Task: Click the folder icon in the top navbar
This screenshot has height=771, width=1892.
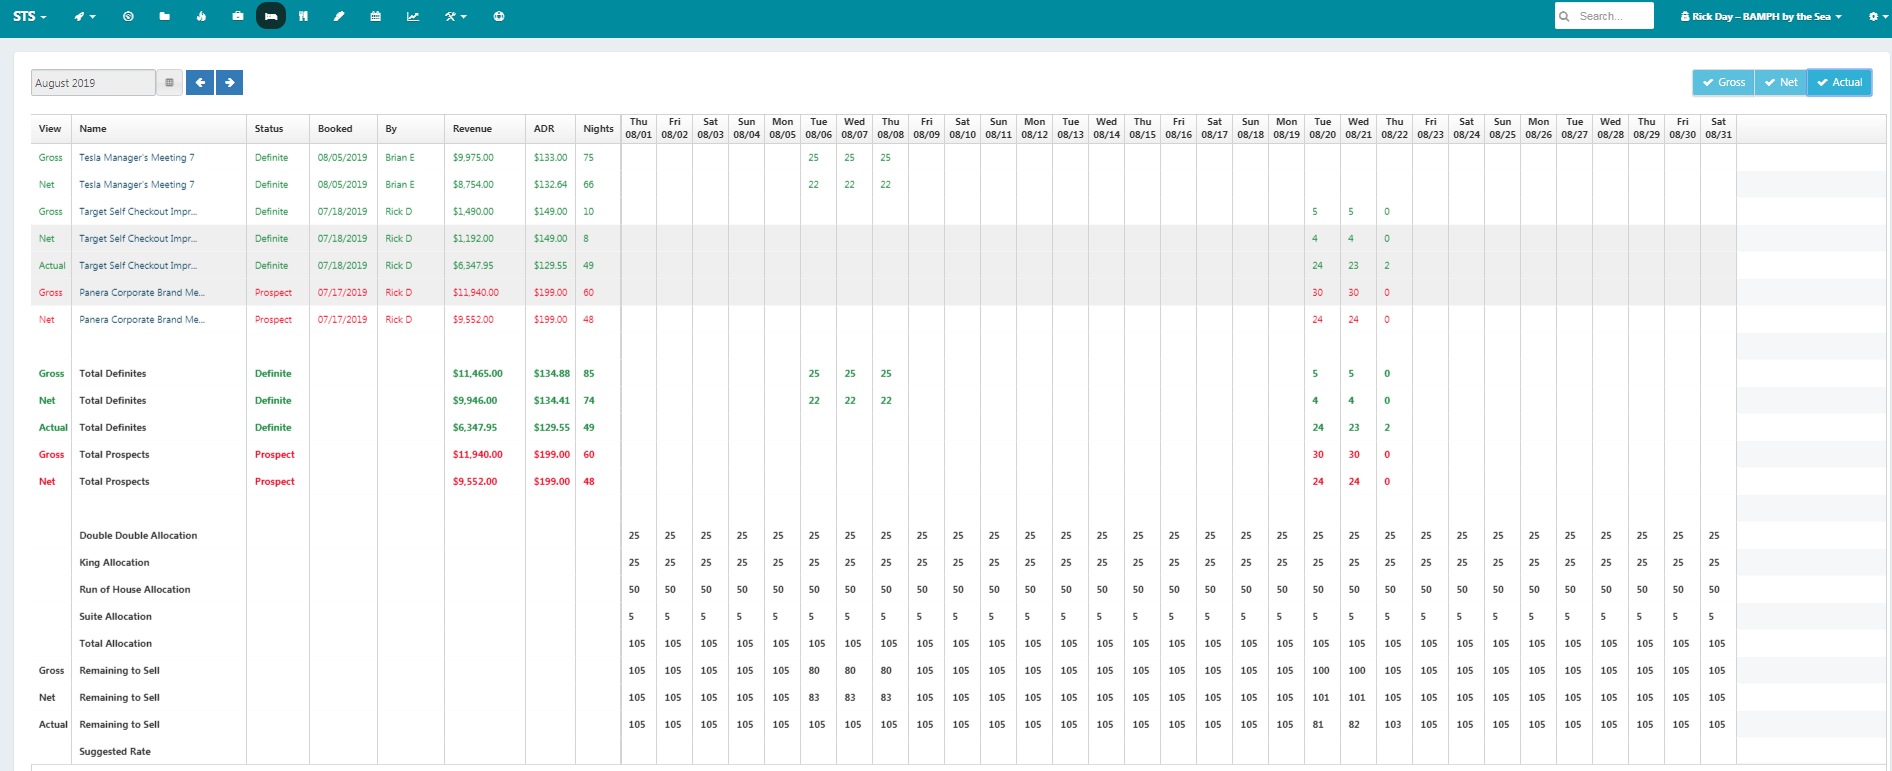Action: click(164, 16)
